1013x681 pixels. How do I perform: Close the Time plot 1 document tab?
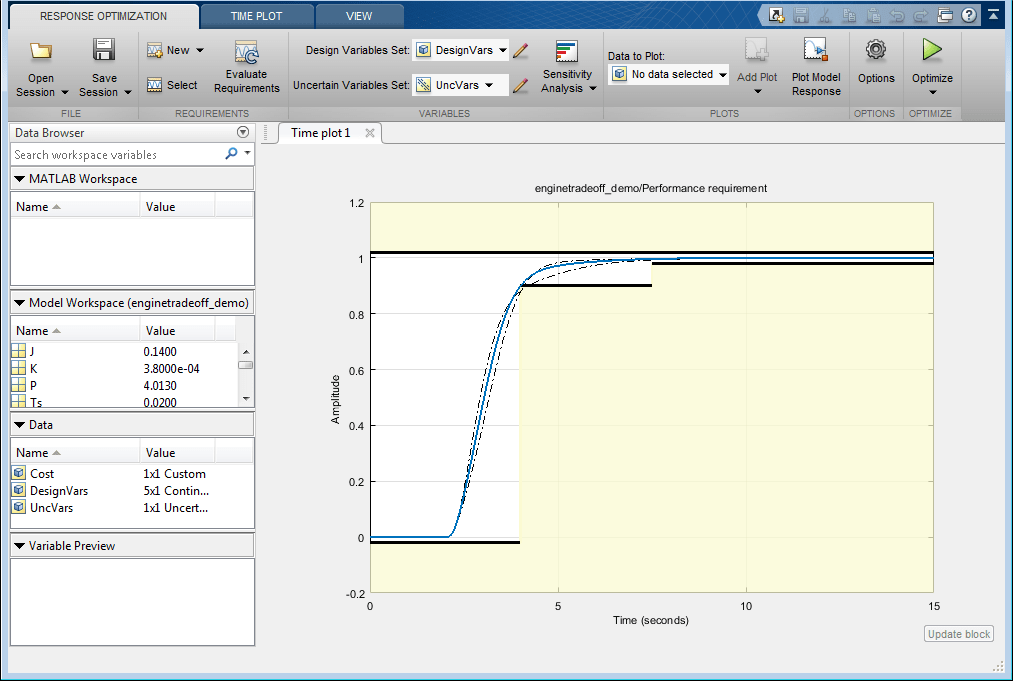[370, 133]
